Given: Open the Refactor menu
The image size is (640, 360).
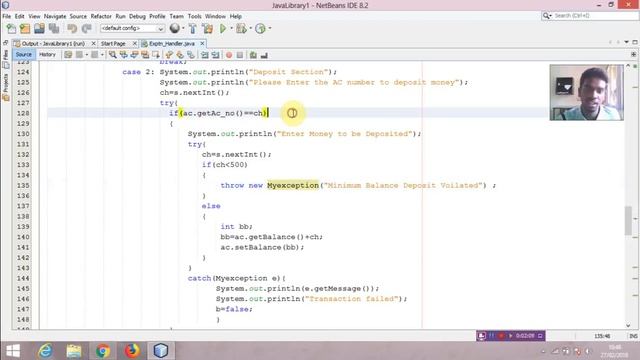Looking at the screenshot, I should pos(101,16).
